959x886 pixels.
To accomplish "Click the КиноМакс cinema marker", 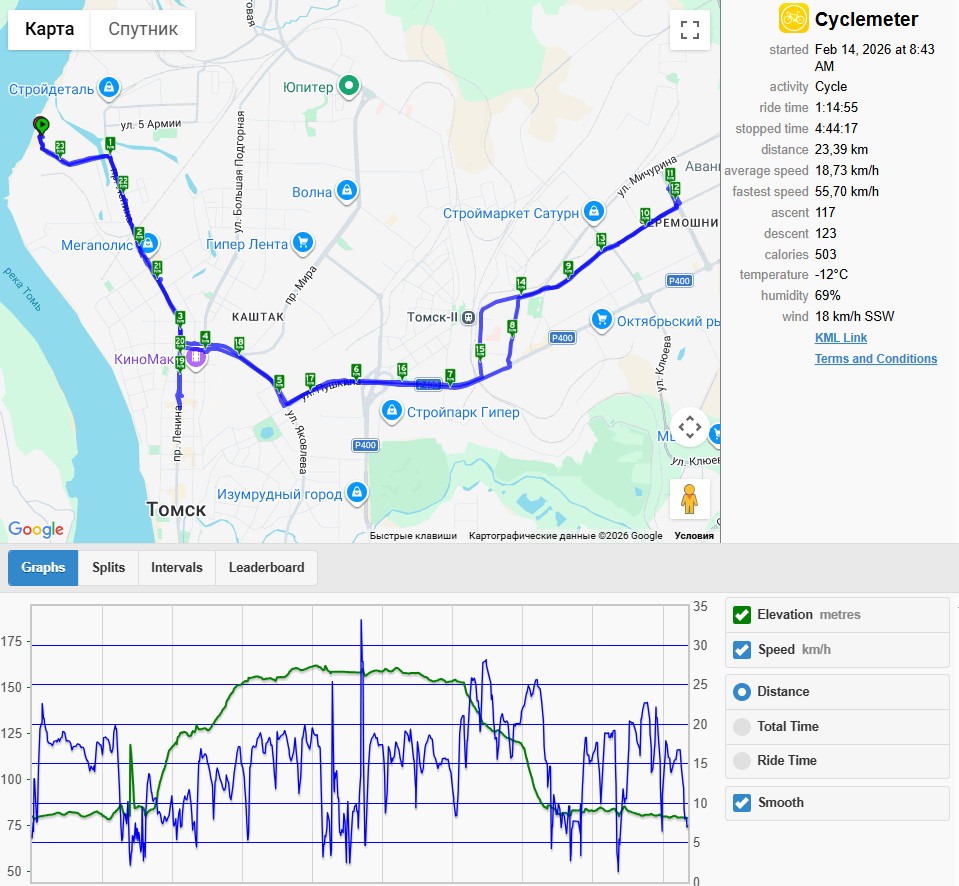I will pyautogui.click(x=196, y=356).
